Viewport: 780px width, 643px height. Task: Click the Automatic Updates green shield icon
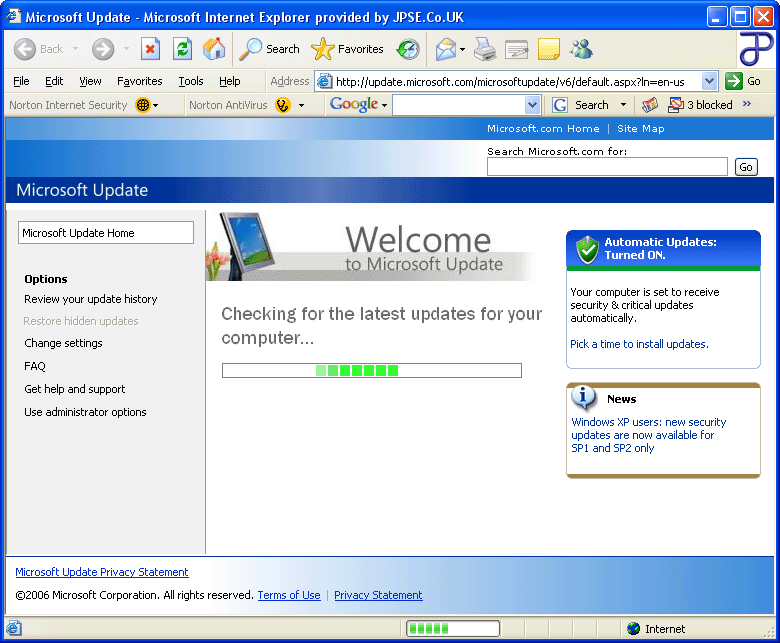pyautogui.click(x=587, y=250)
